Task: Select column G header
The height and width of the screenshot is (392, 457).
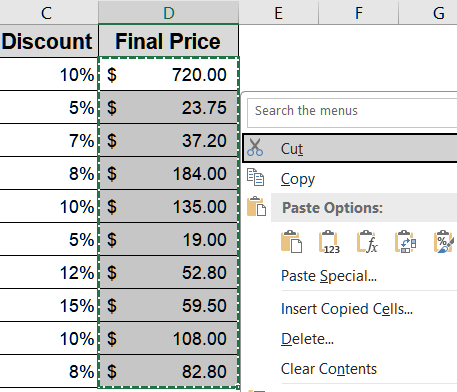Action: [428, 12]
